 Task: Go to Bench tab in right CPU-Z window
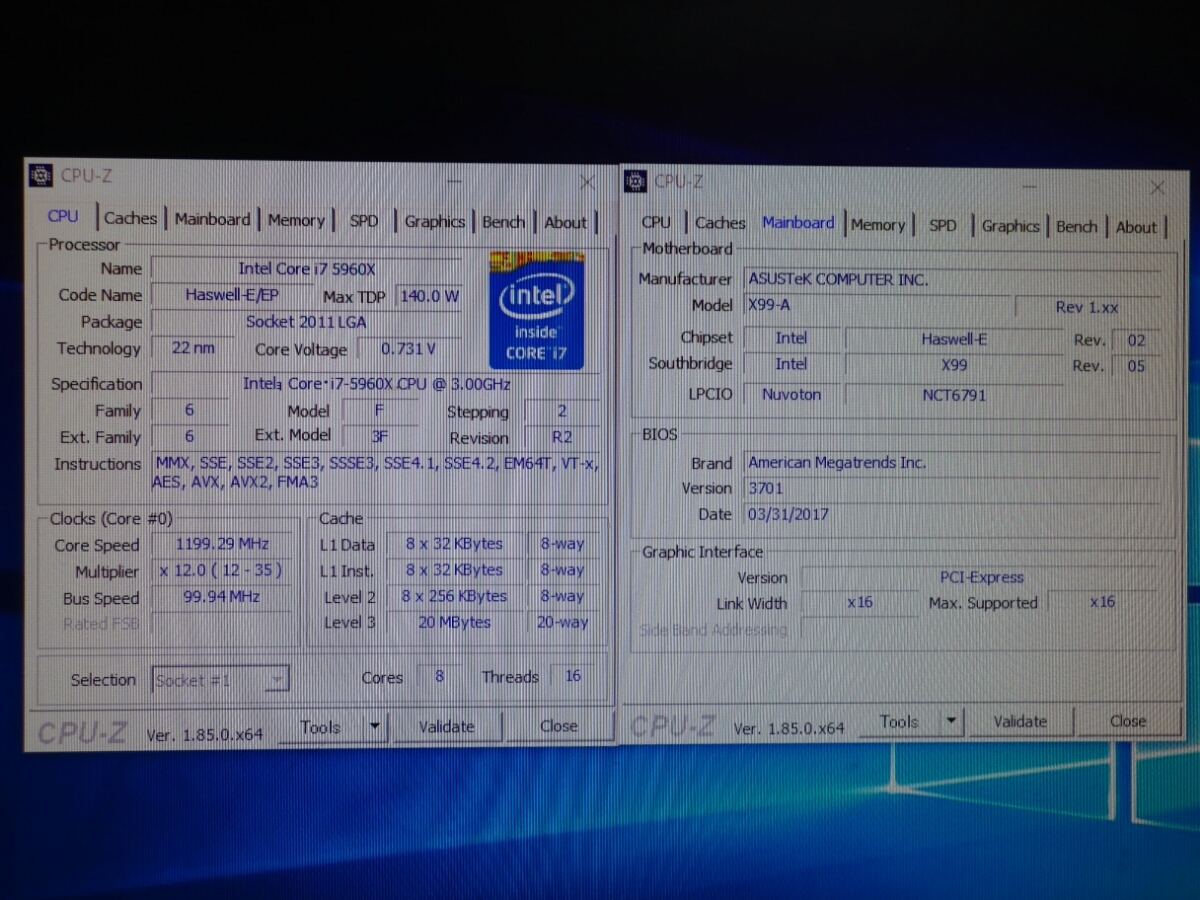pos(1076,227)
